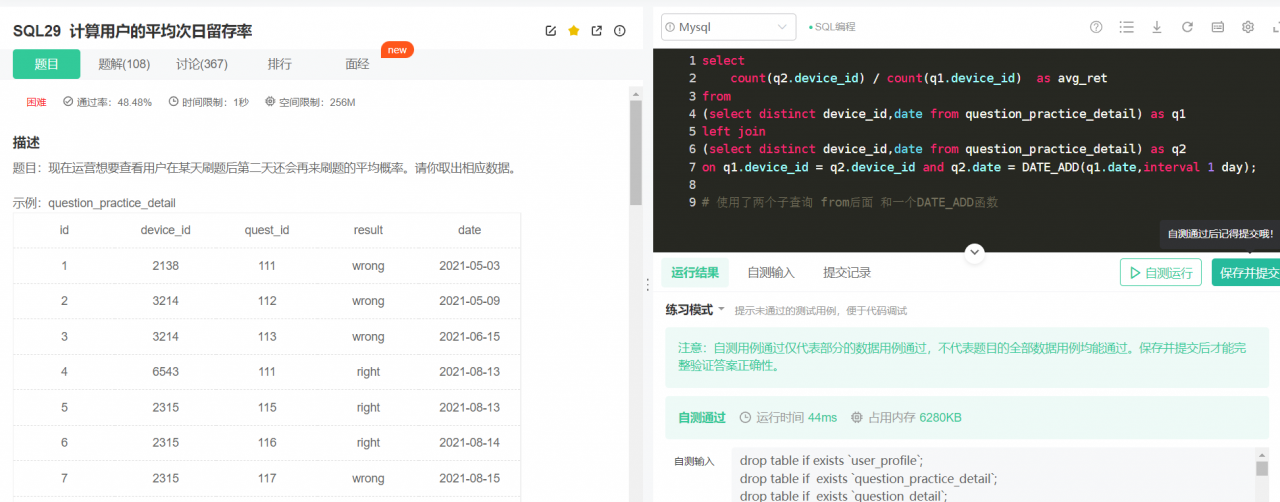Image resolution: width=1280 pixels, height=502 pixels.
Task: Open the 排行 tab
Action: (279, 64)
